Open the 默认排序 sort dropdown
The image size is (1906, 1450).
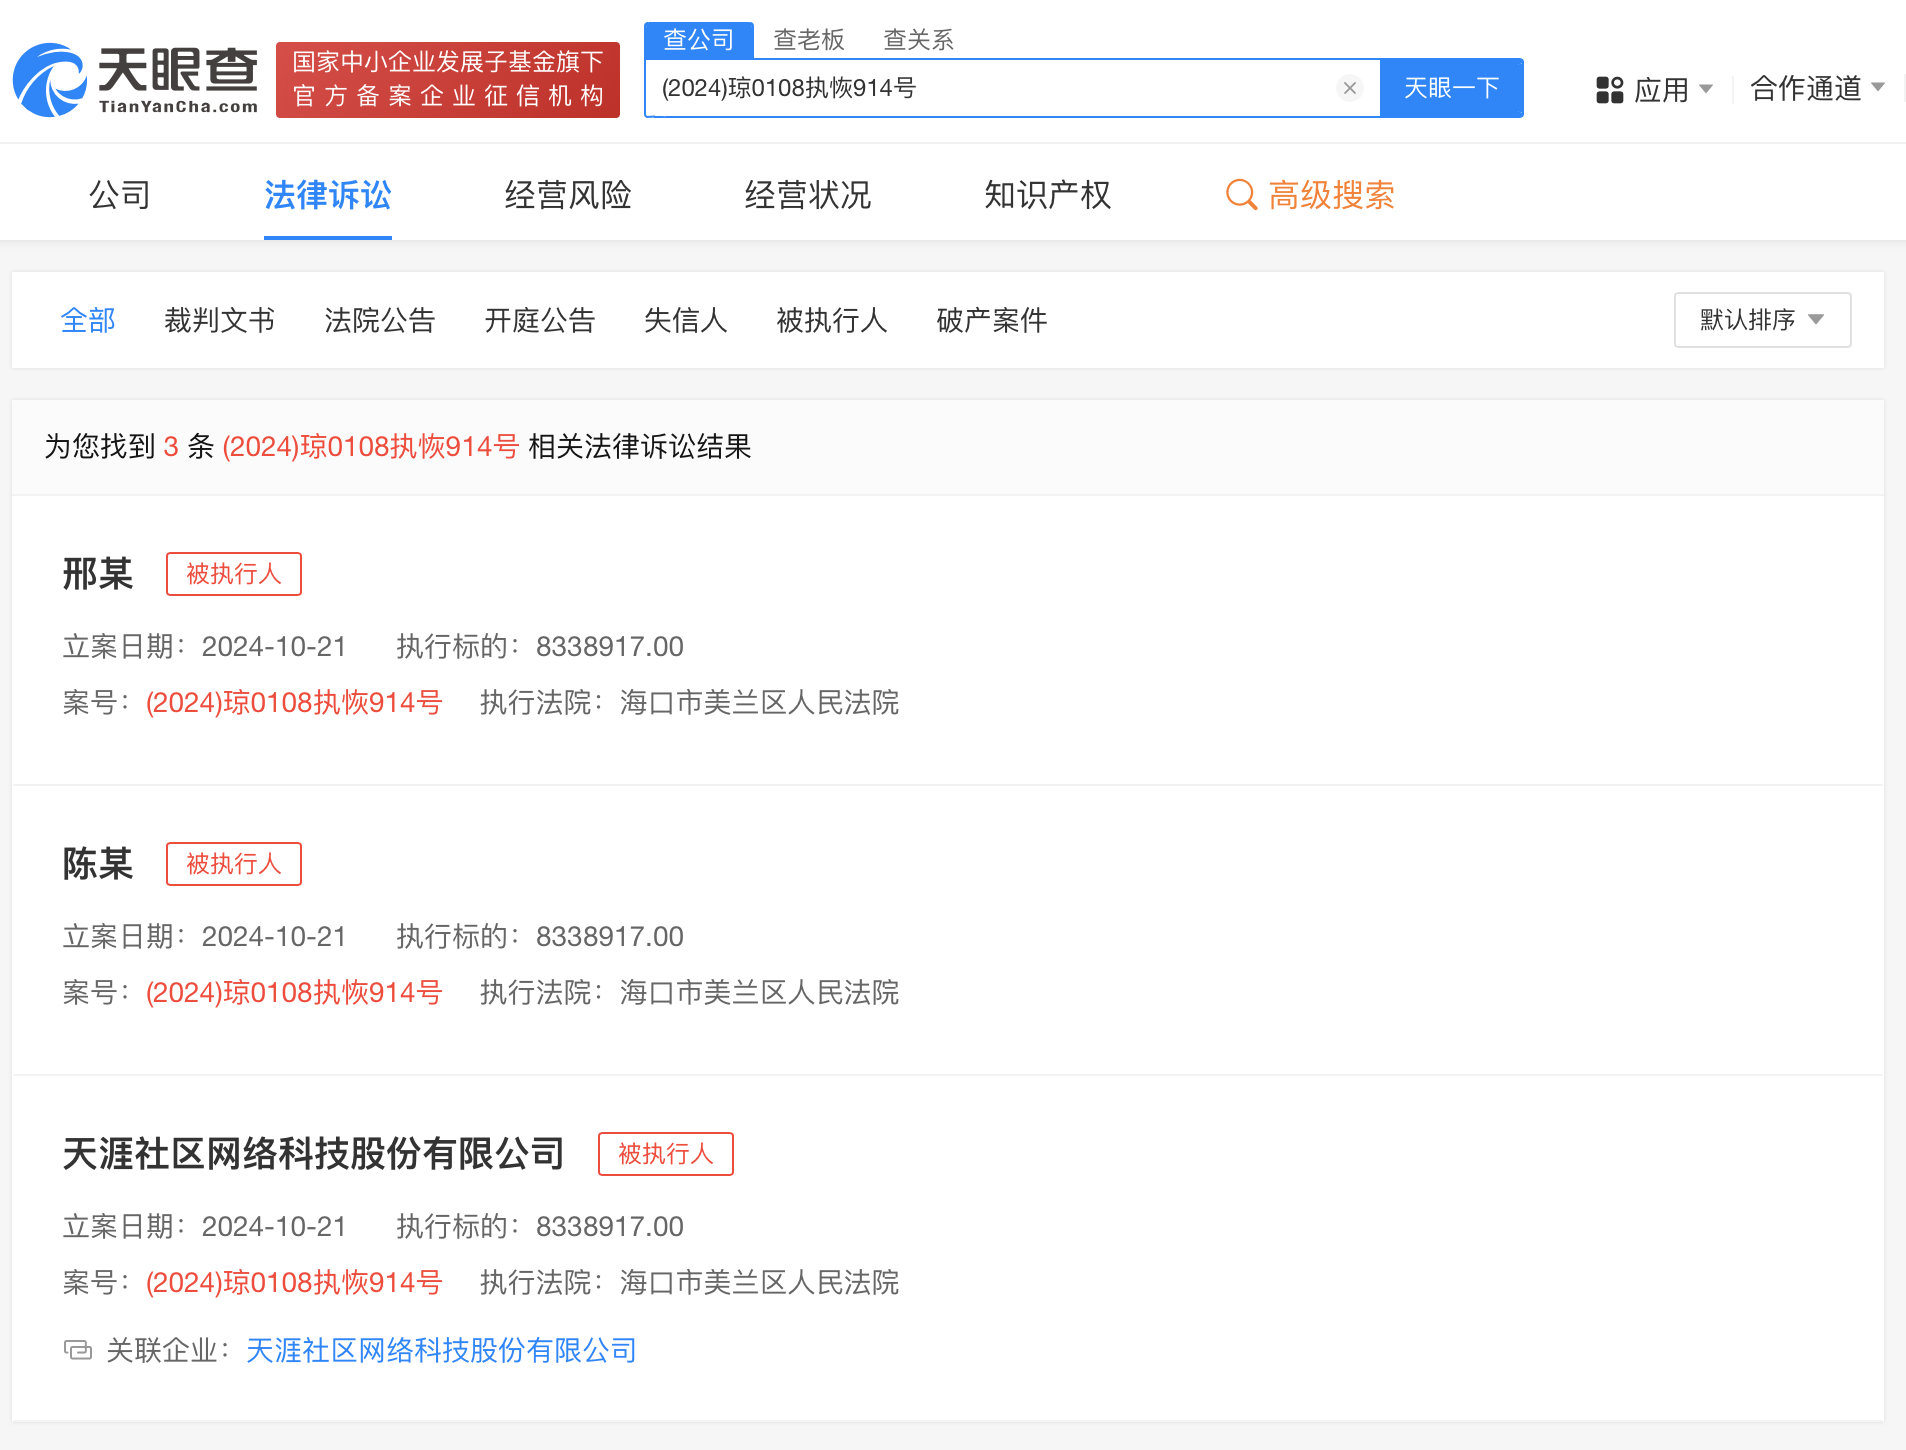(1761, 320)
